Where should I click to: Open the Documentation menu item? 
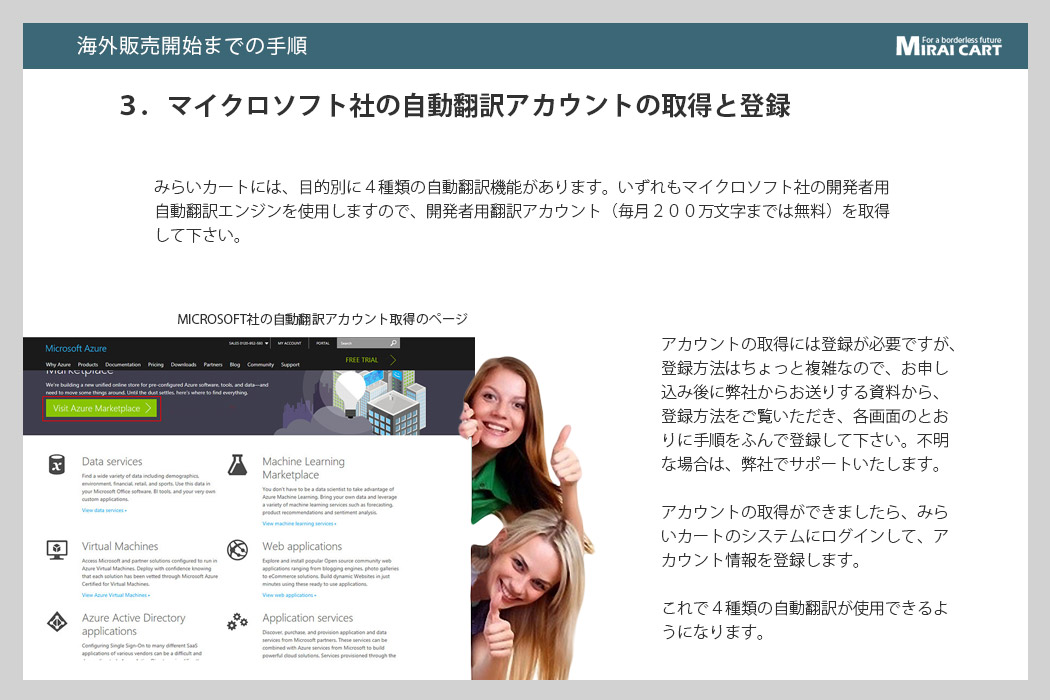pos(123,364)
